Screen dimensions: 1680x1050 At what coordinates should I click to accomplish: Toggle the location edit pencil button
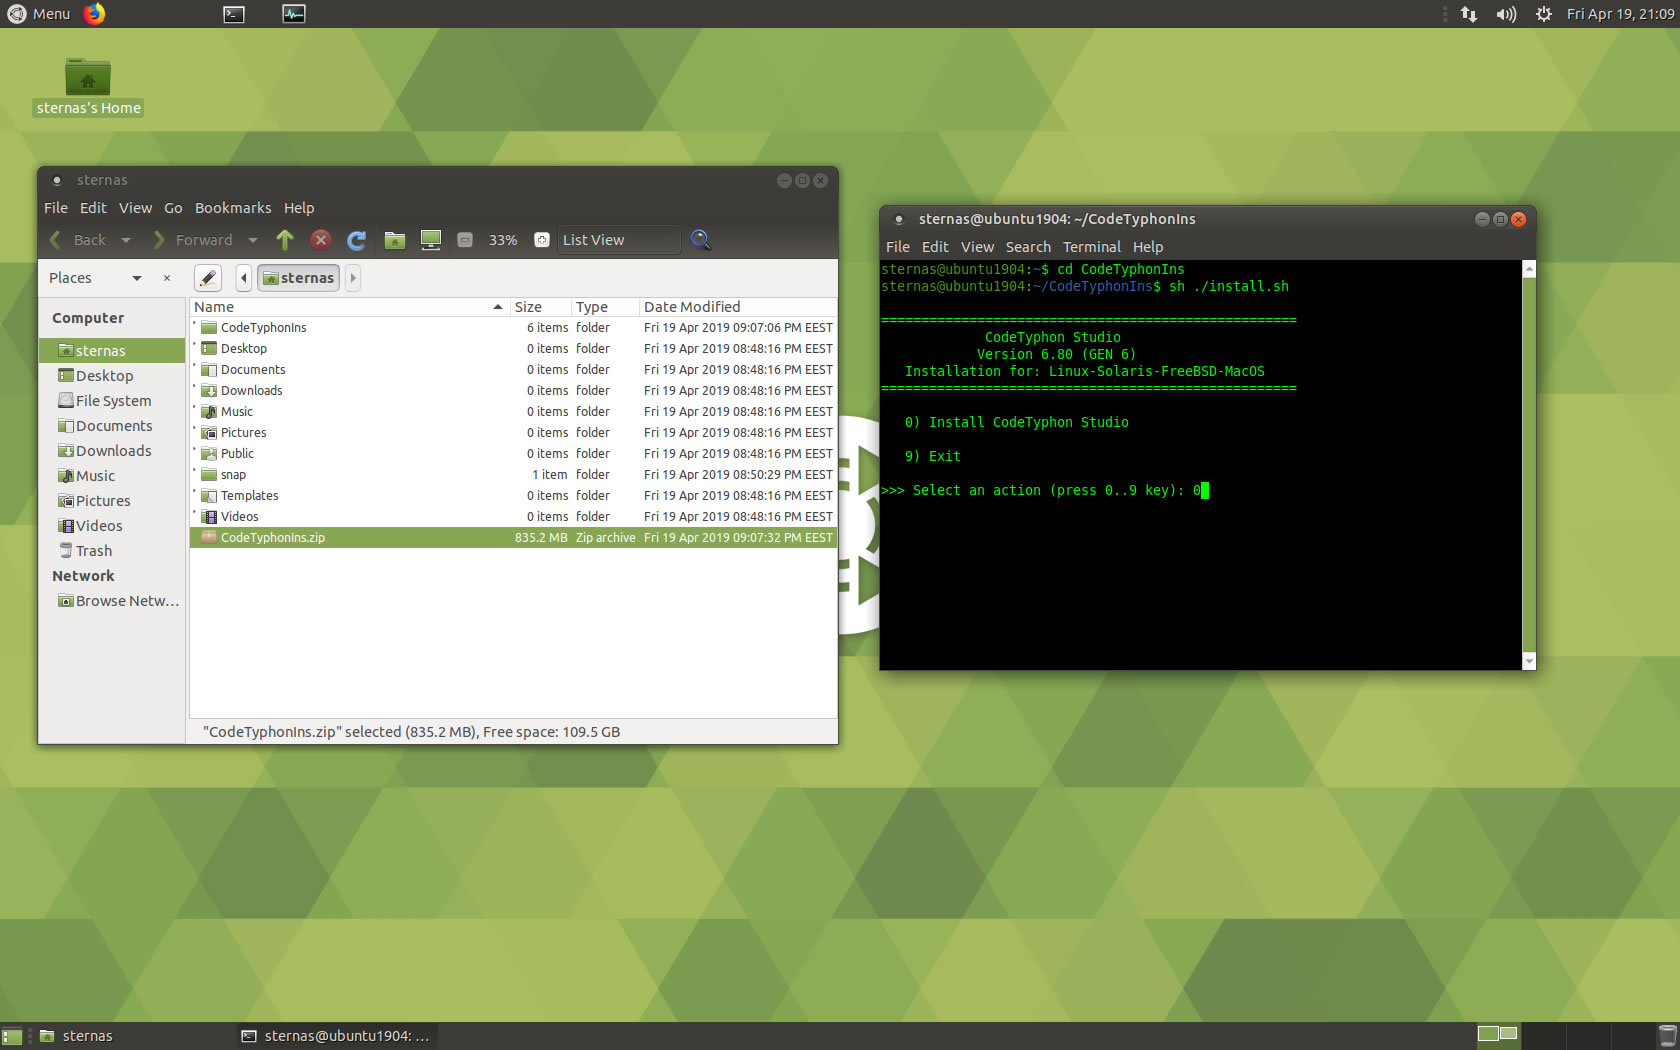pyautogui.click(x=208, y=278)
